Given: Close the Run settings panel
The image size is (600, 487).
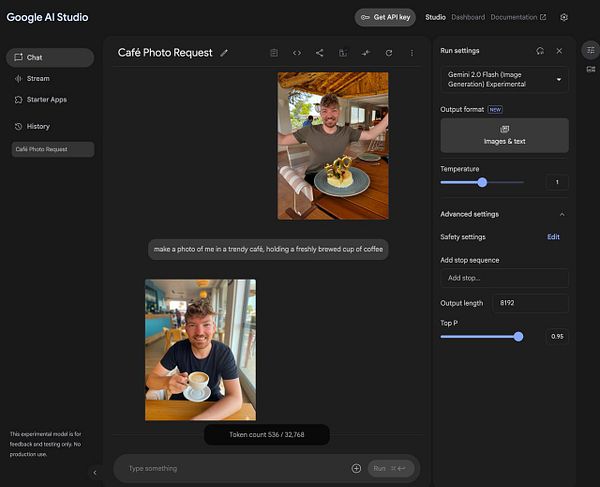Looking at the screenshot, I should pos(559,51).
